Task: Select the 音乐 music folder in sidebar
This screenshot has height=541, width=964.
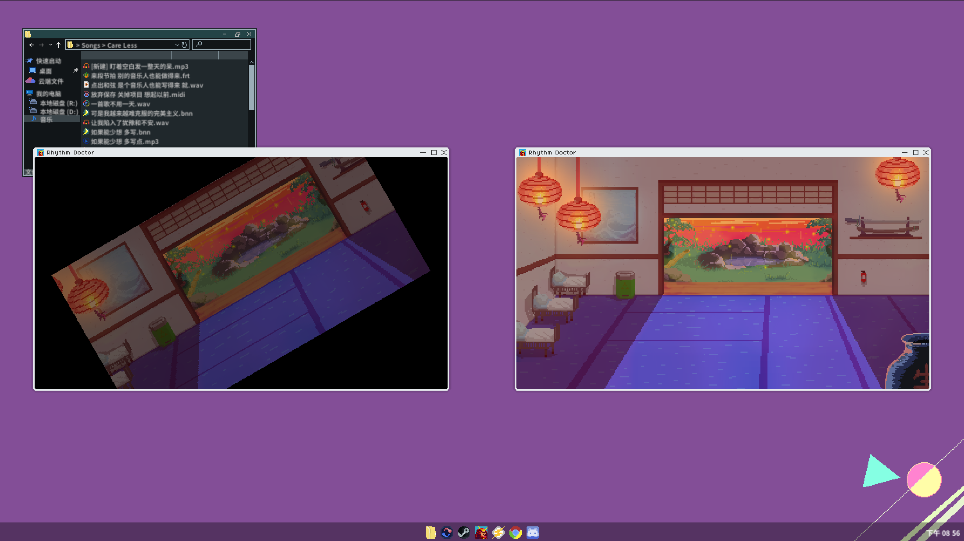Action: tap(52, 119)
